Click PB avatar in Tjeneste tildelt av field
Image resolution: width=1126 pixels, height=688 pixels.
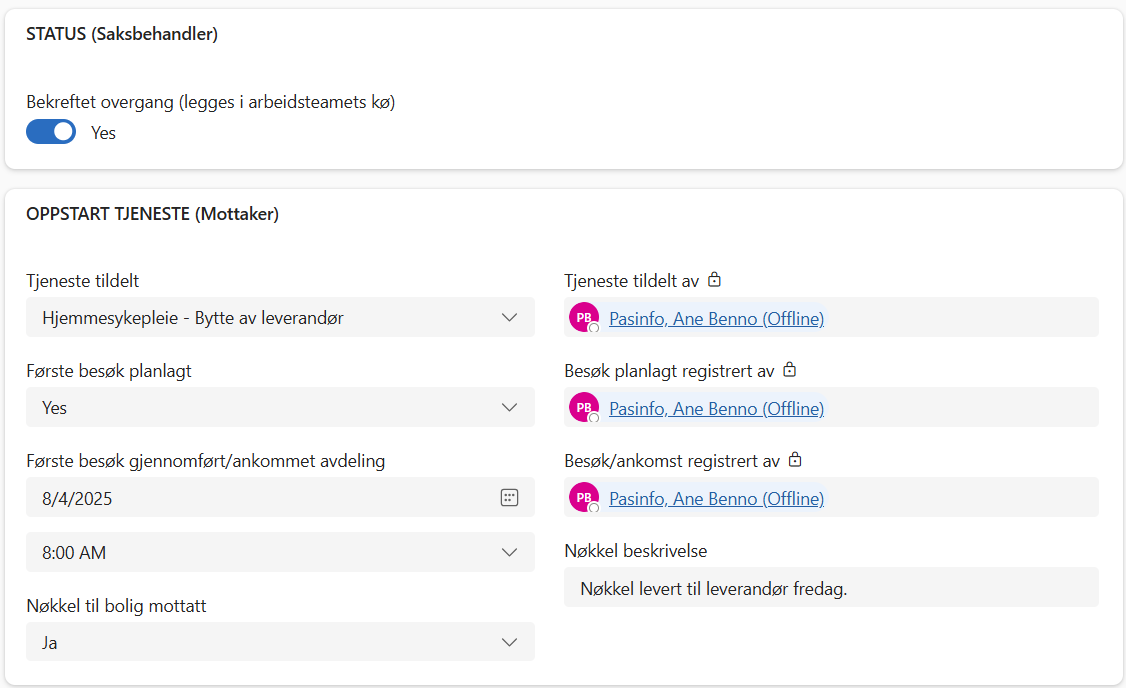pos(584,318)
